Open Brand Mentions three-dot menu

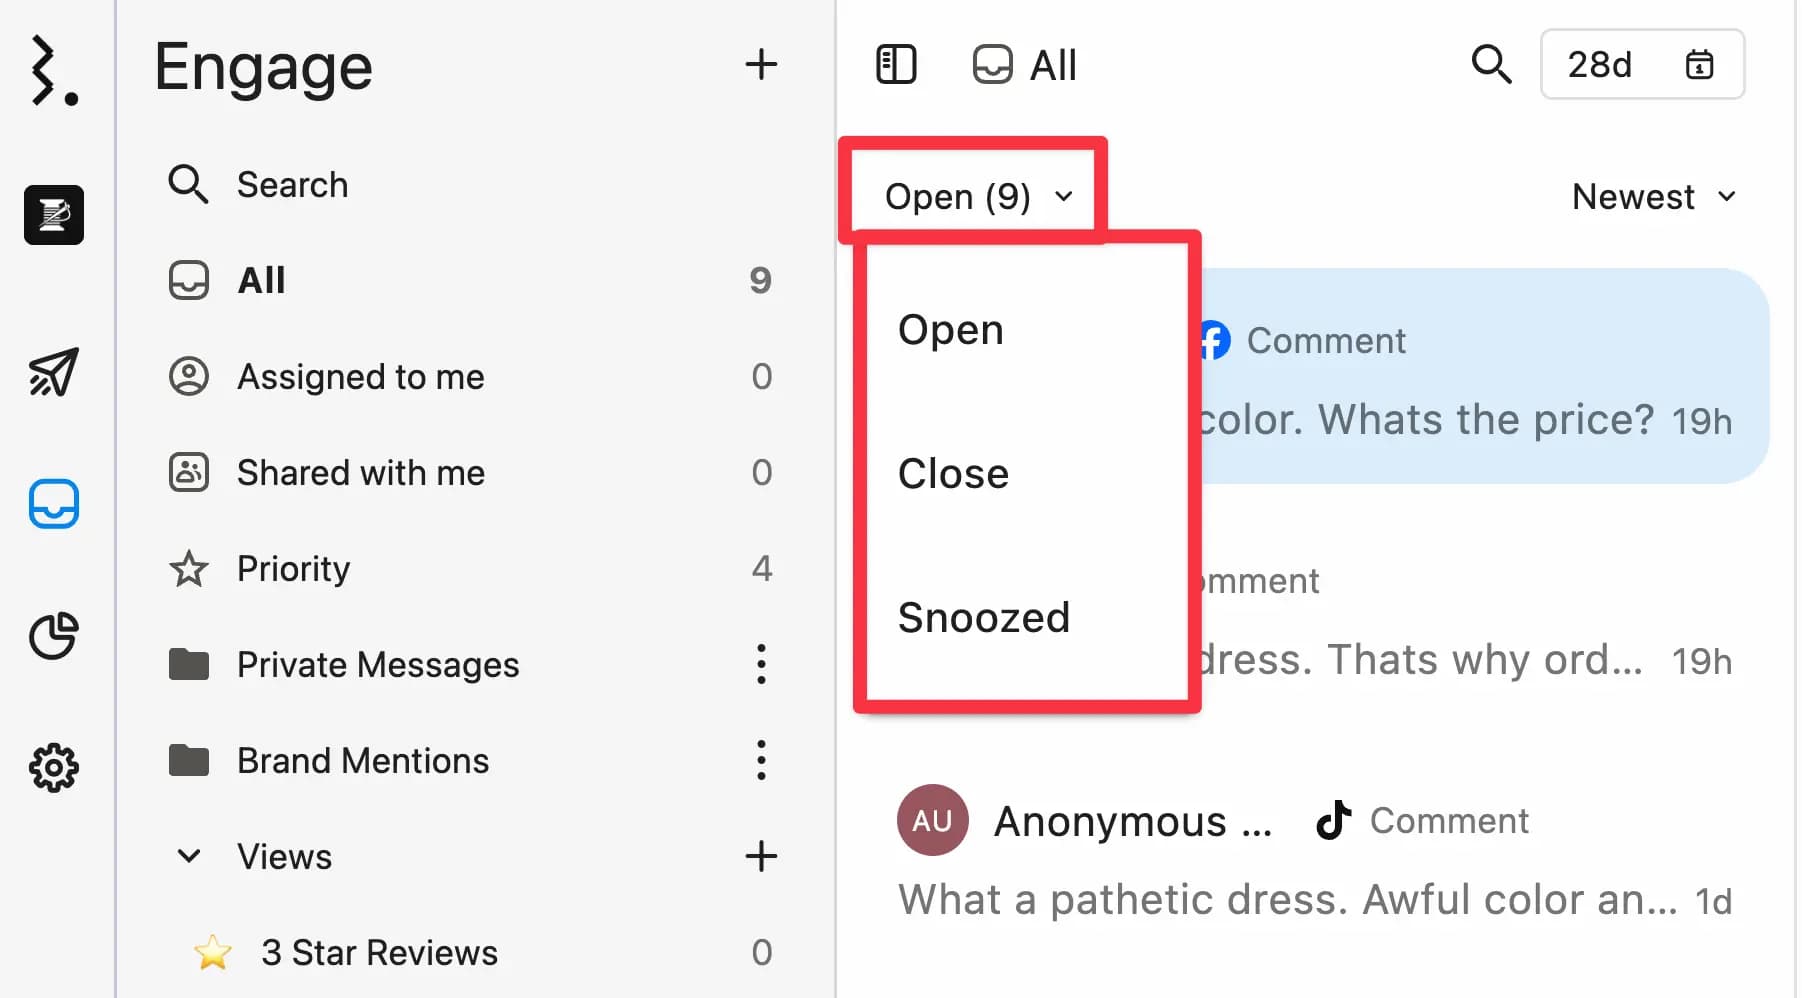coord(761,760)
